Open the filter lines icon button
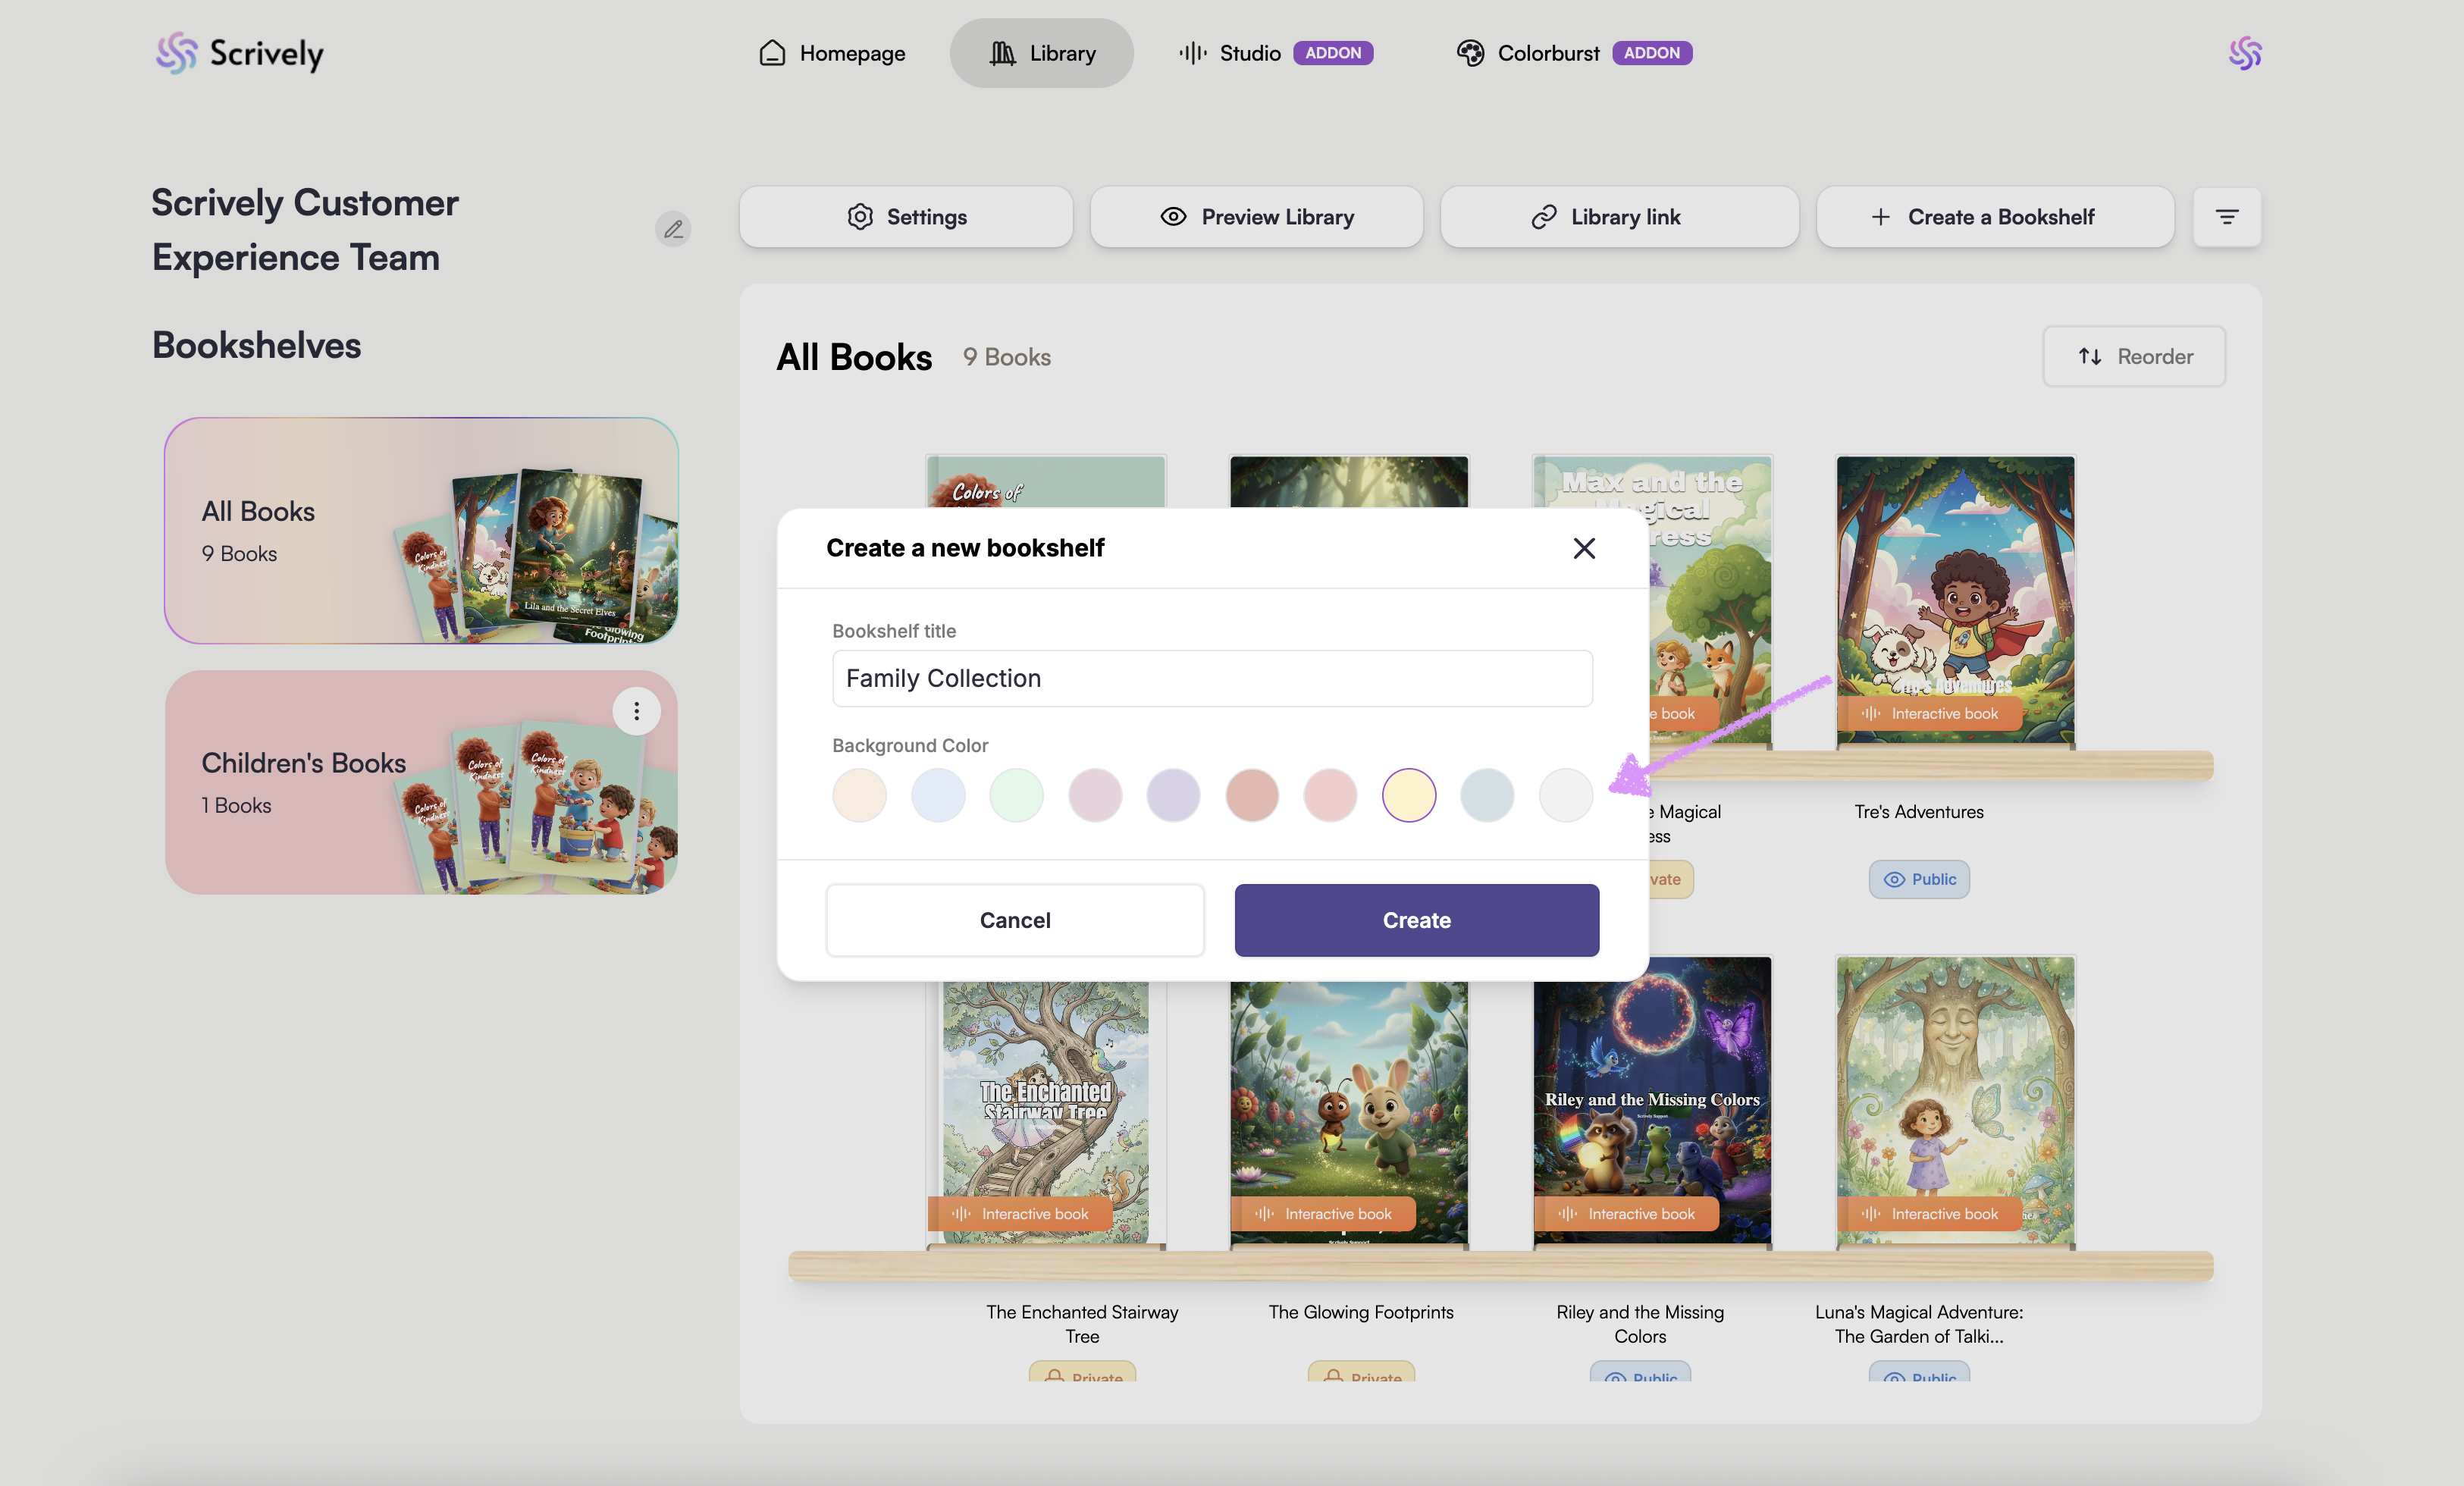2464x1486 pixels. click(2226, 217)
